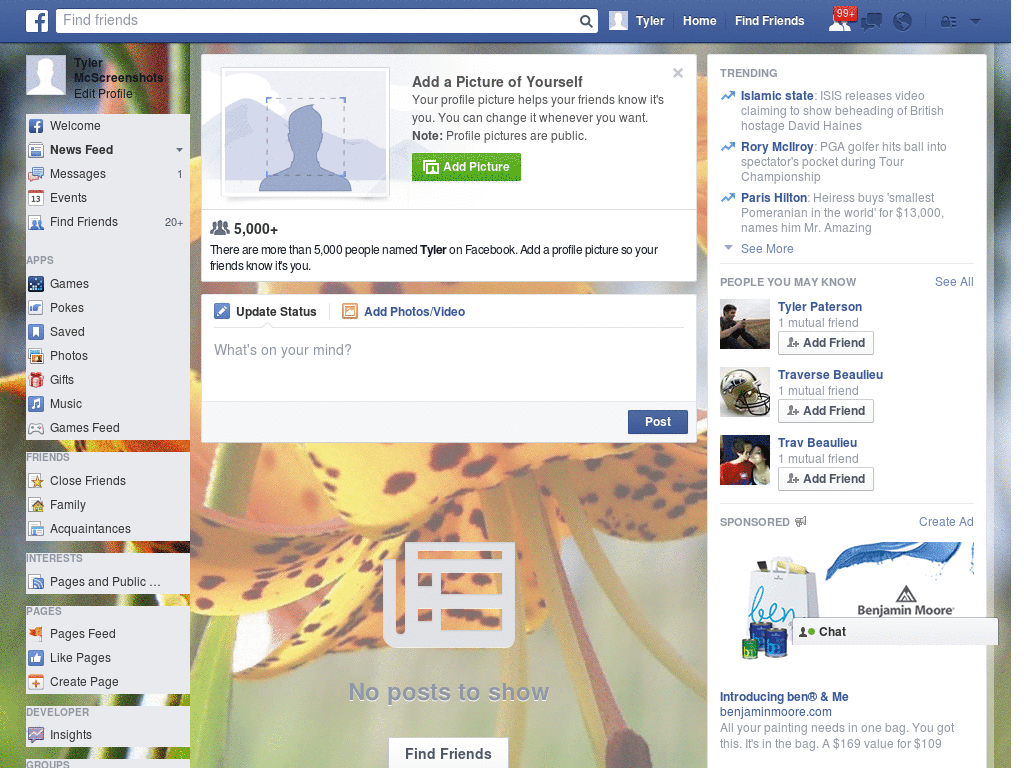Viewport: 1024px width, 768px height.
Task: Open the Pokes app icon
Action: pyautogui.click(x=36, y=308)
